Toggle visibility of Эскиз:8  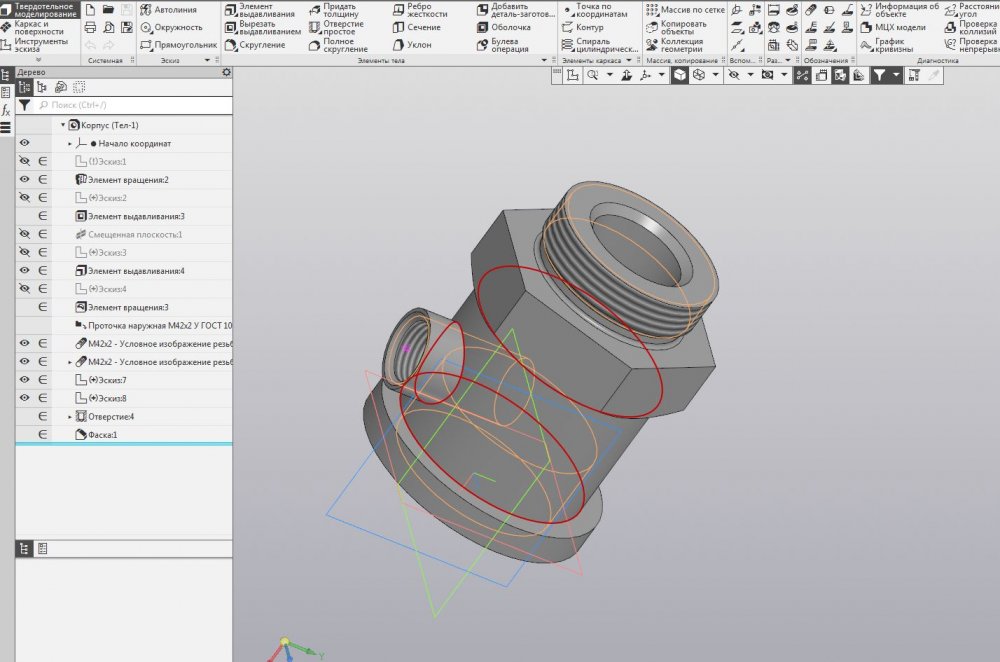[24, 398]
